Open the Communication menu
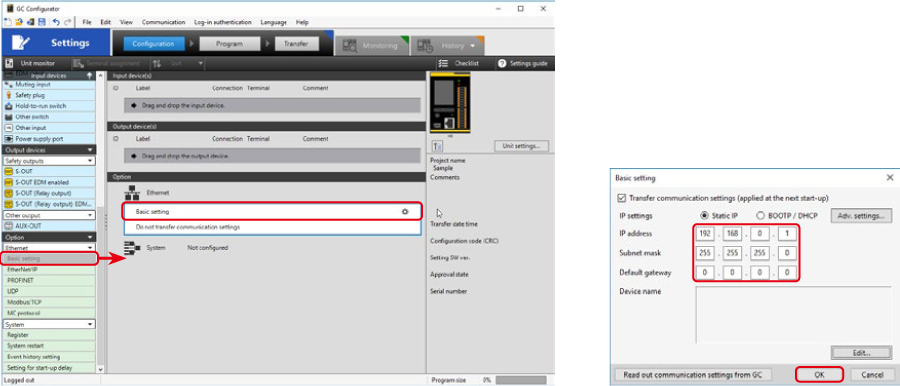 (x=164, y=22)
